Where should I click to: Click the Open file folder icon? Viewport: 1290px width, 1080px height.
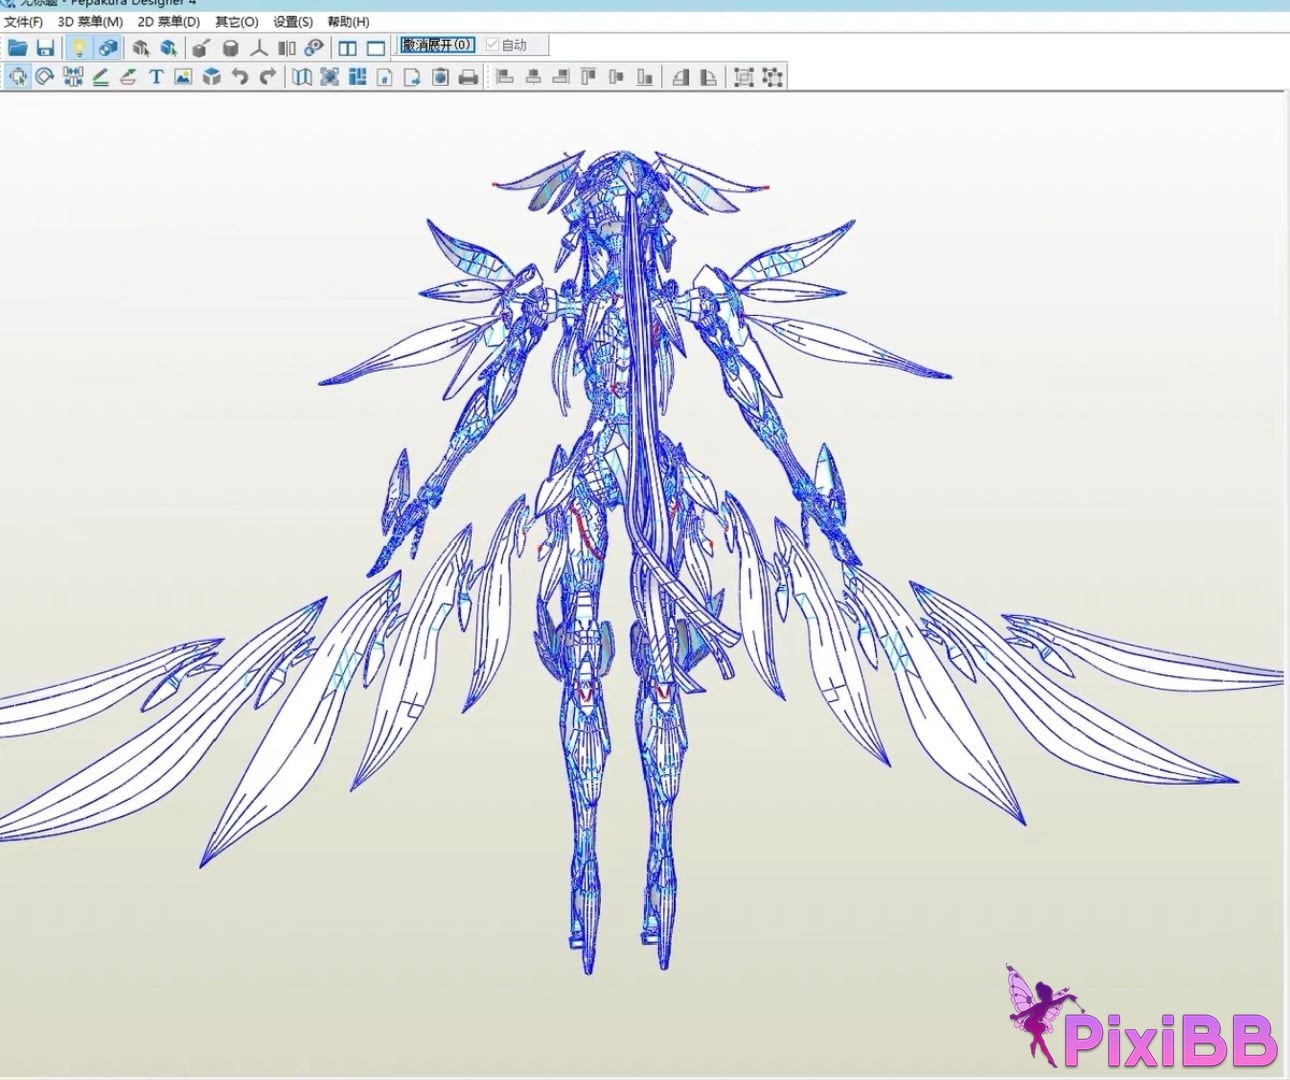(17, 47)
